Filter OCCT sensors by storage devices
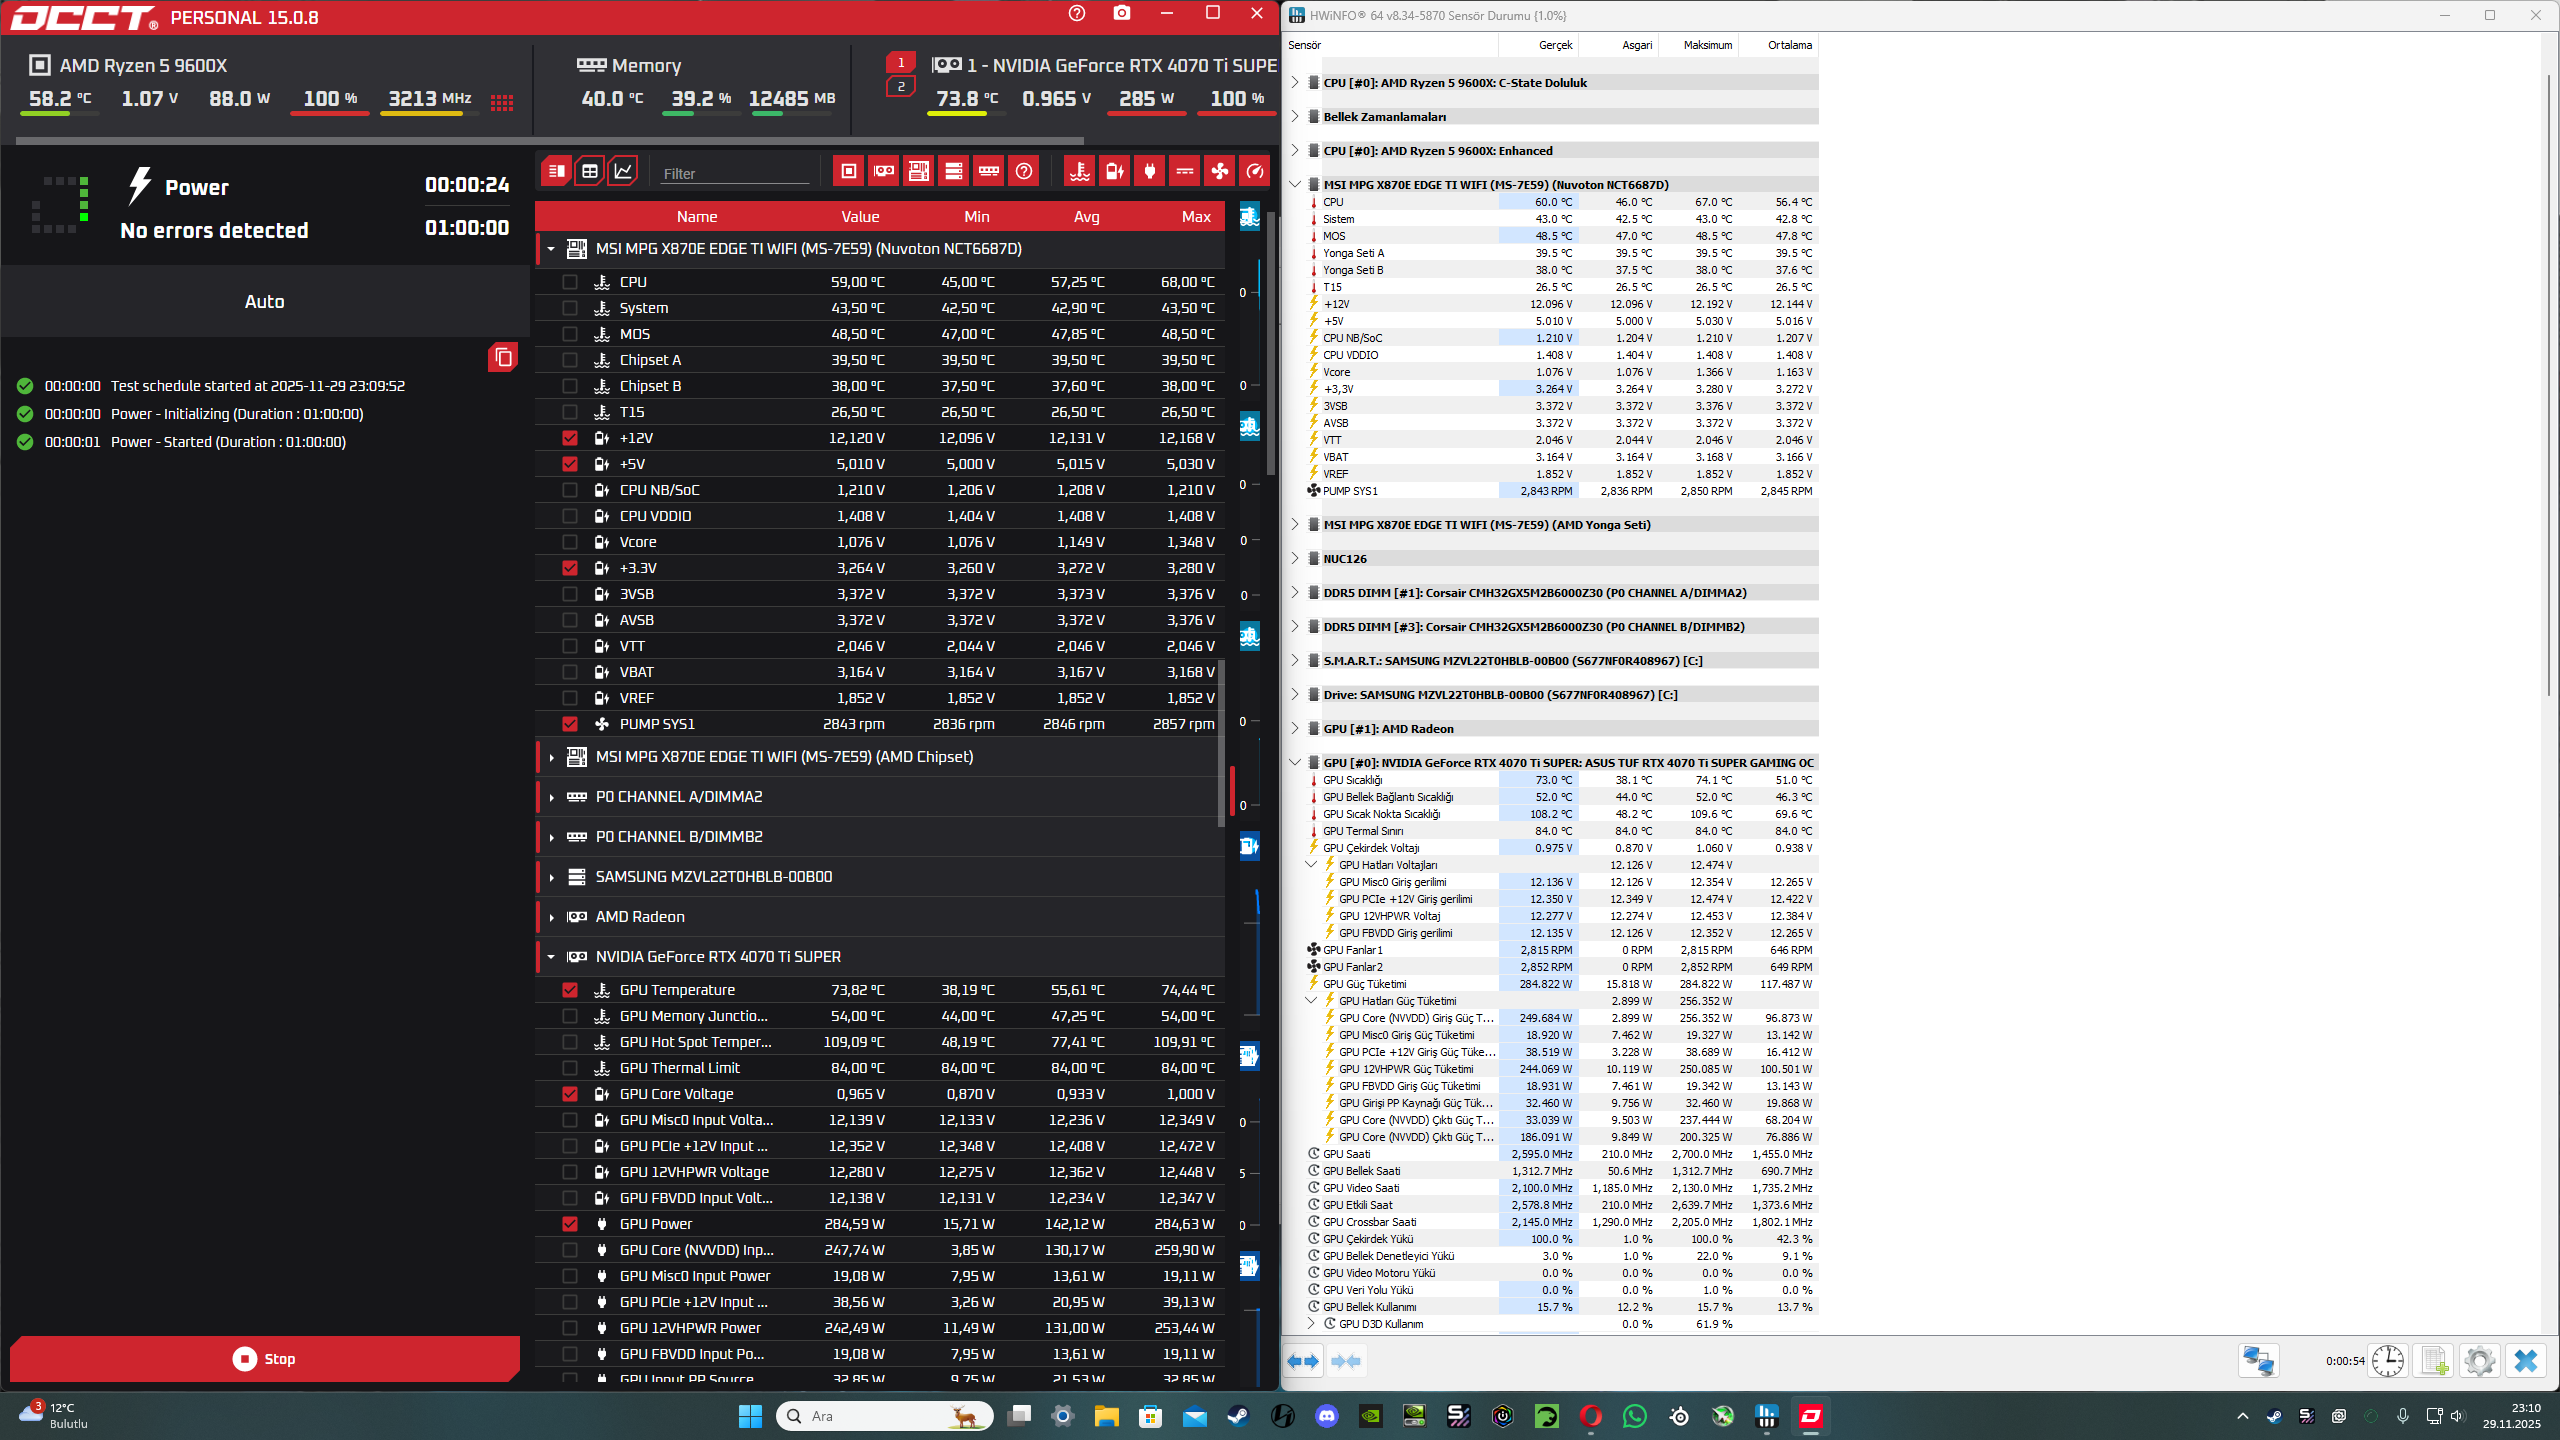Image resolution: width=2560 pixels, height=1440 pixels. tap(954, 171)
